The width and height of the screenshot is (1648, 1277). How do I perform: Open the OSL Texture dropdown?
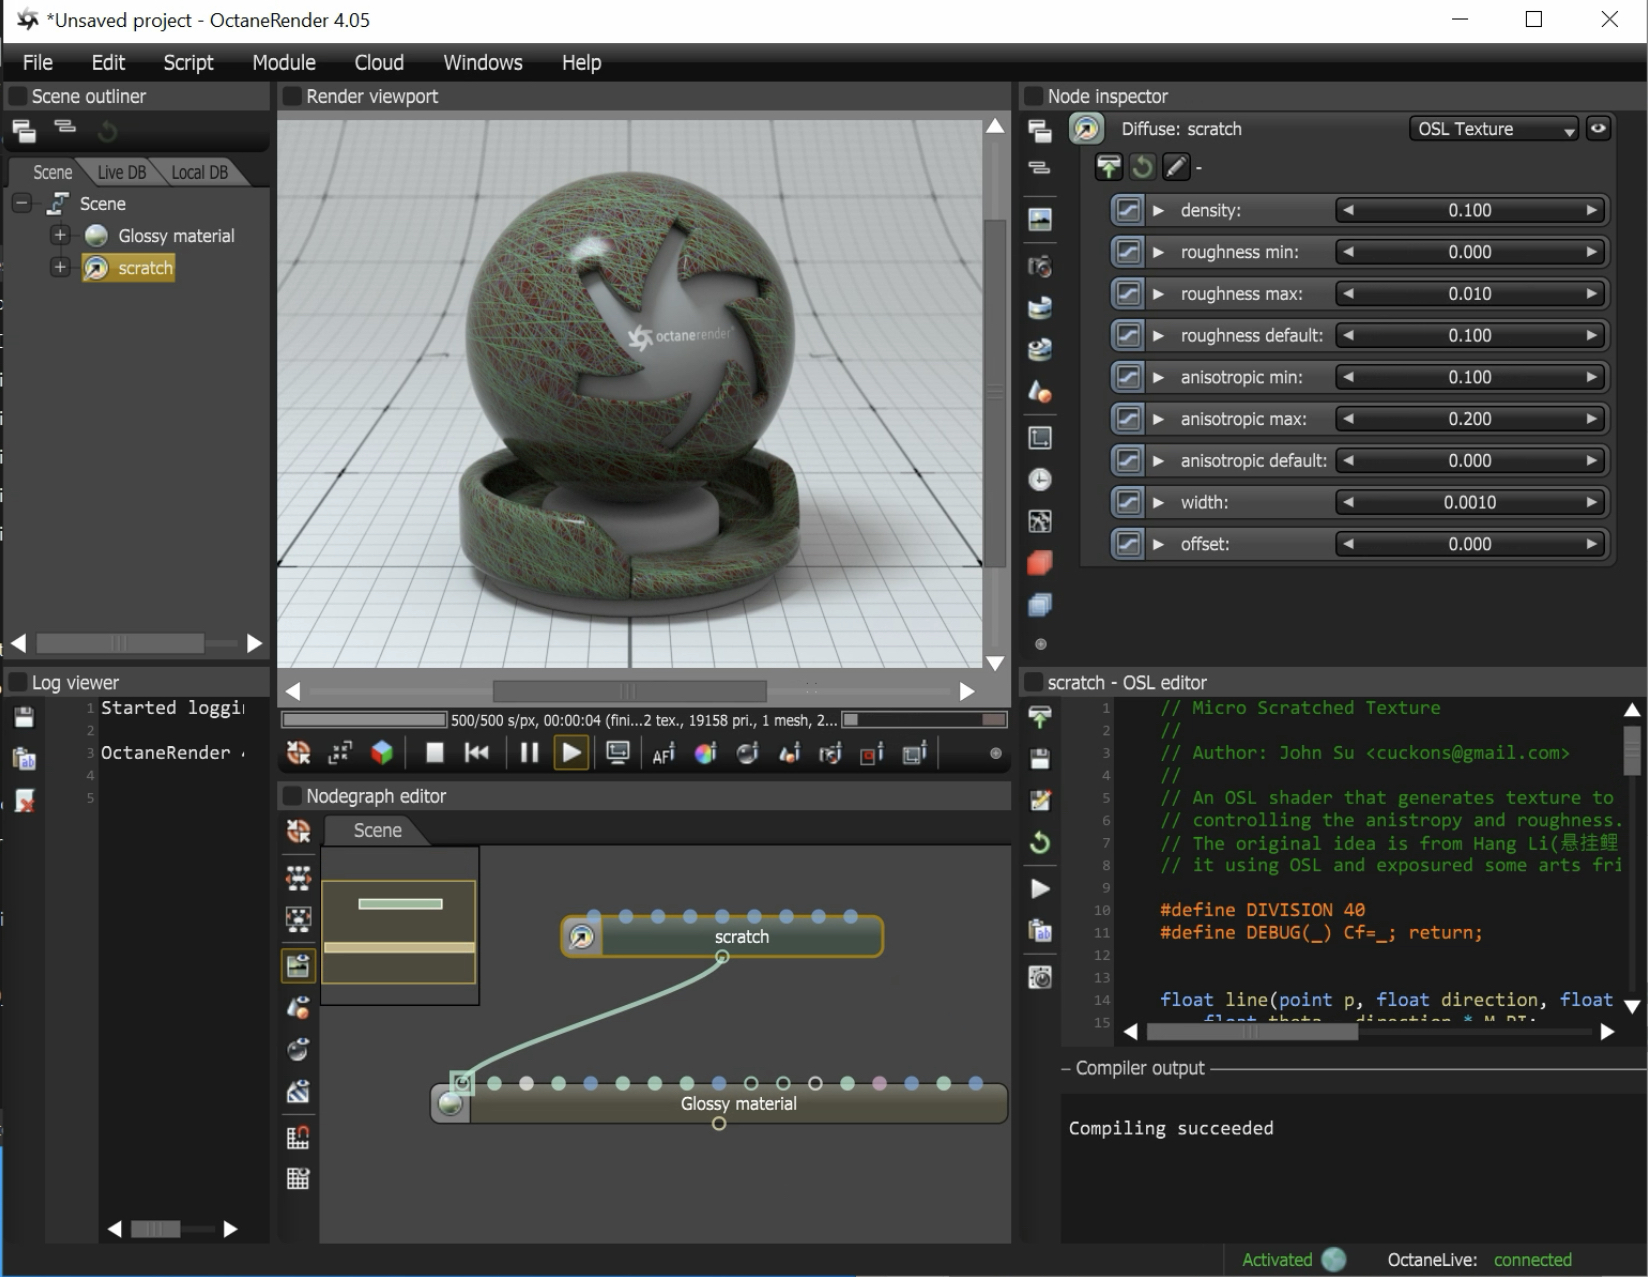click(x=1494, y=129)
